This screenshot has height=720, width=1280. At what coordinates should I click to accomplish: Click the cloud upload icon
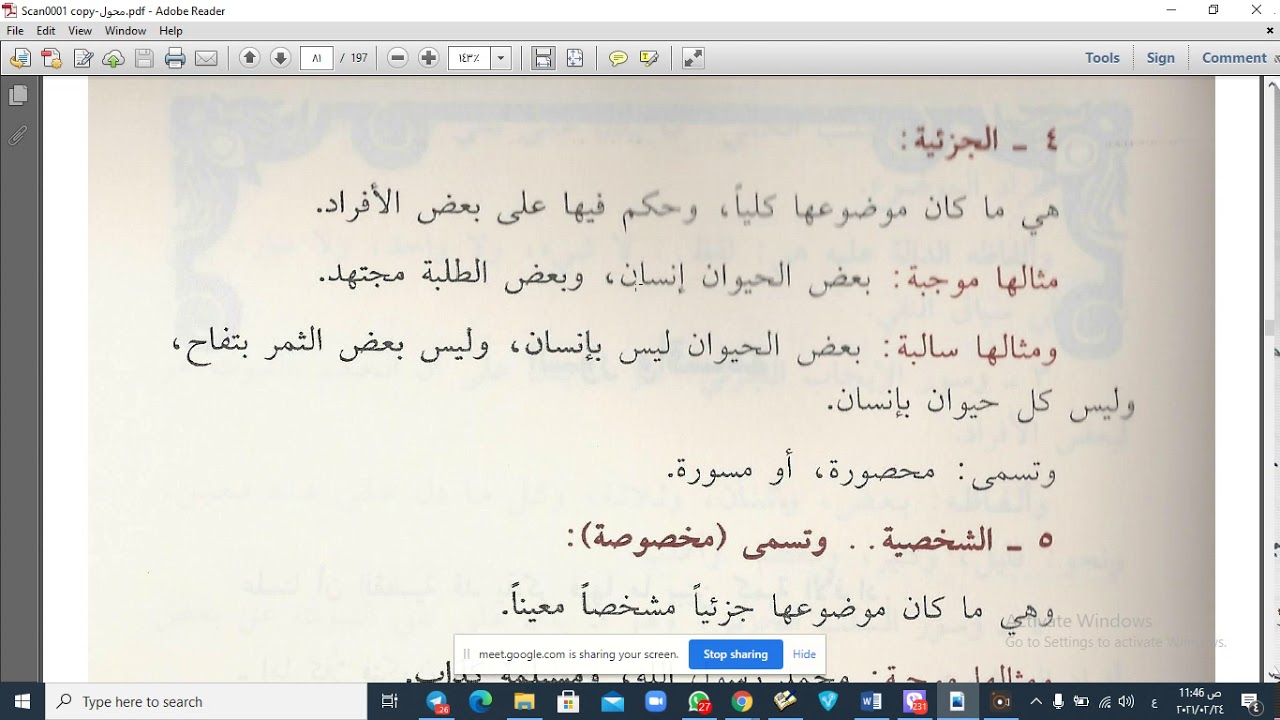click(x=113, y=59)
